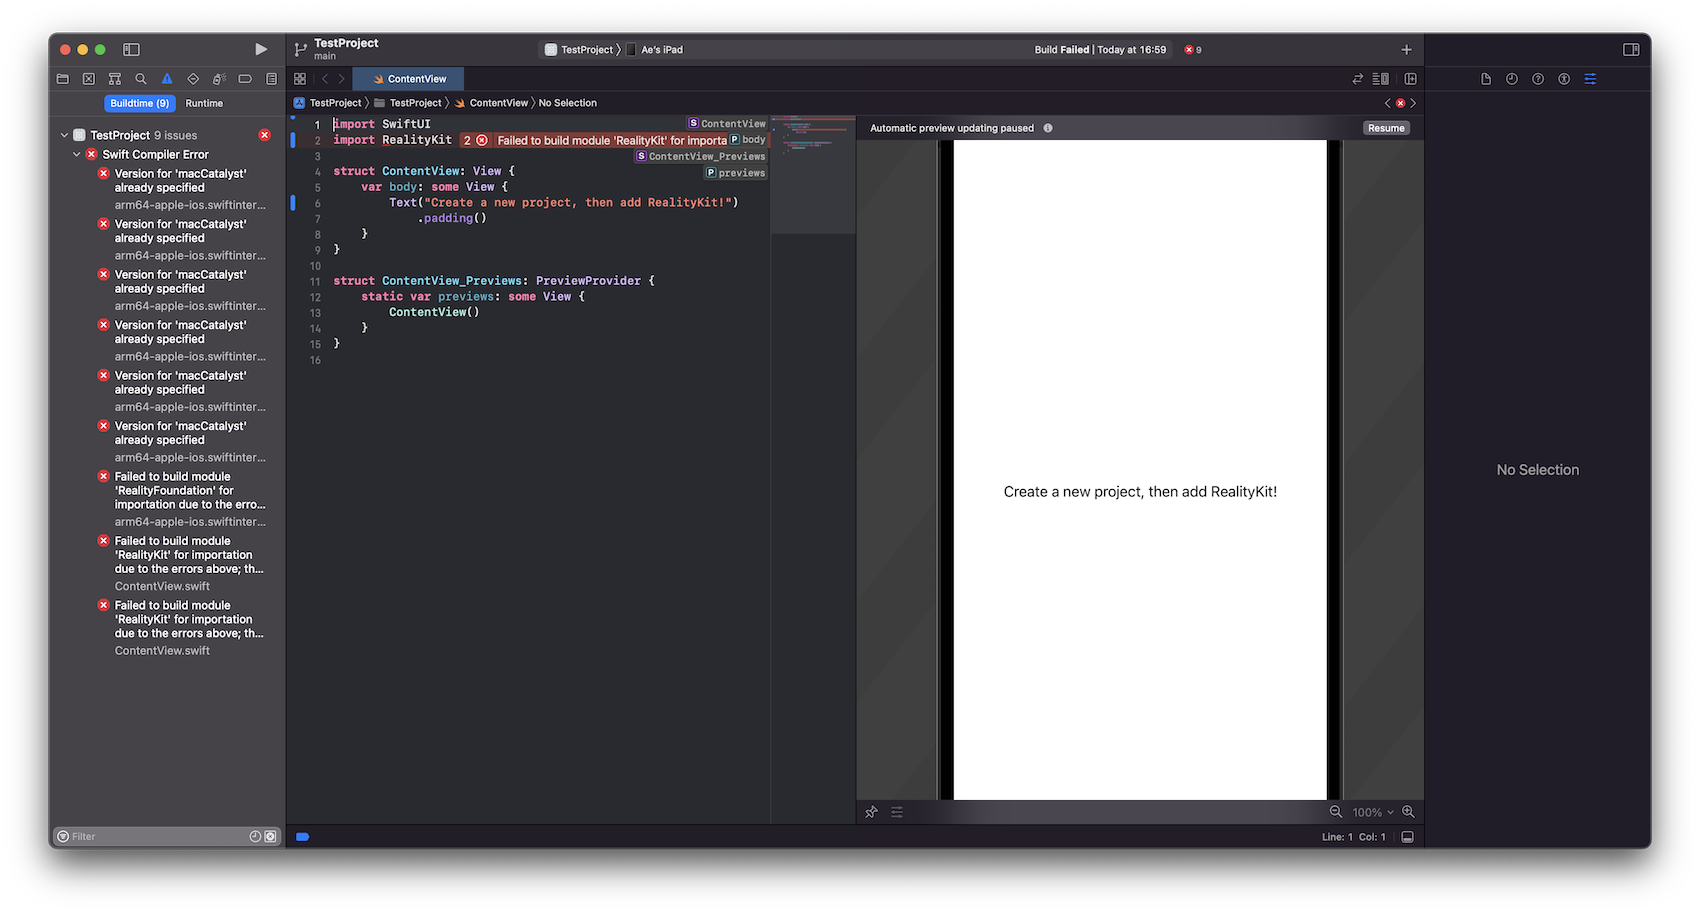Click the minimap body property label
This screenshot has width=1700, height=913.
748,140
